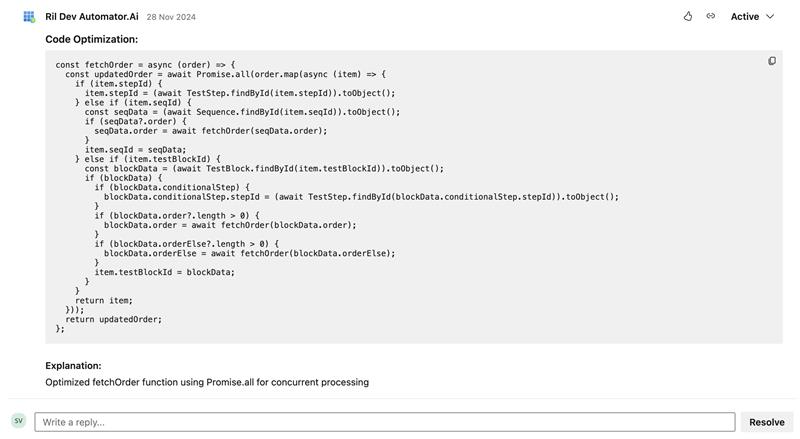
Task: Copy code snippet with clipboard icon
Action: [772, 61]
